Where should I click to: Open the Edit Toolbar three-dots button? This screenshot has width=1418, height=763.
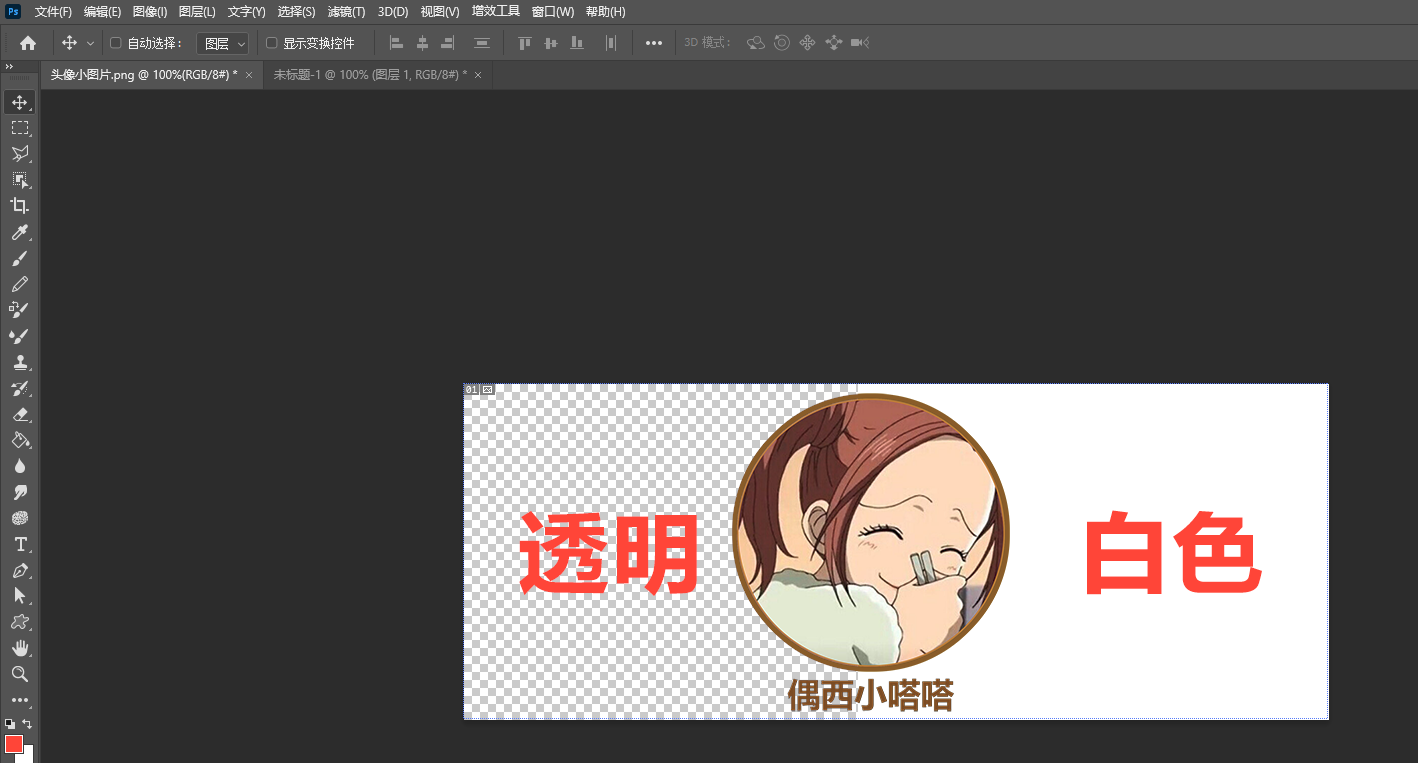(19, 700)
